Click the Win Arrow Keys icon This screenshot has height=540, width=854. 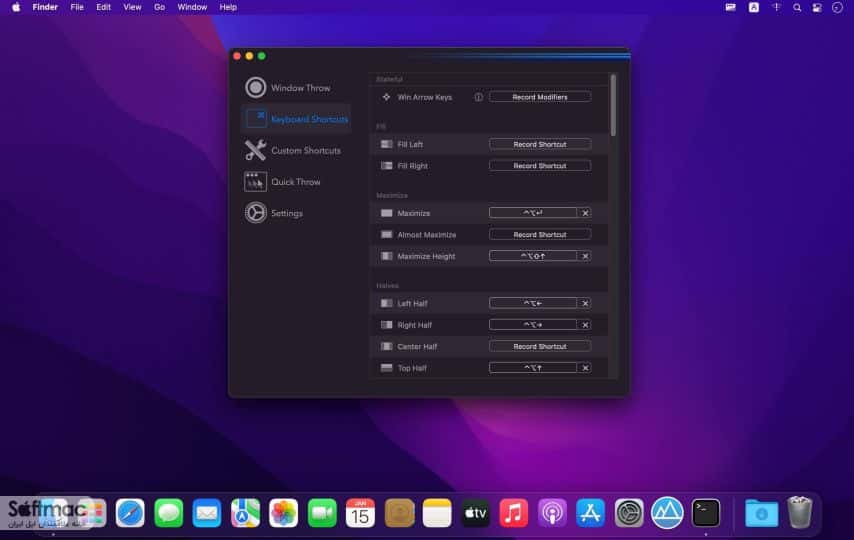click(386, 97)
